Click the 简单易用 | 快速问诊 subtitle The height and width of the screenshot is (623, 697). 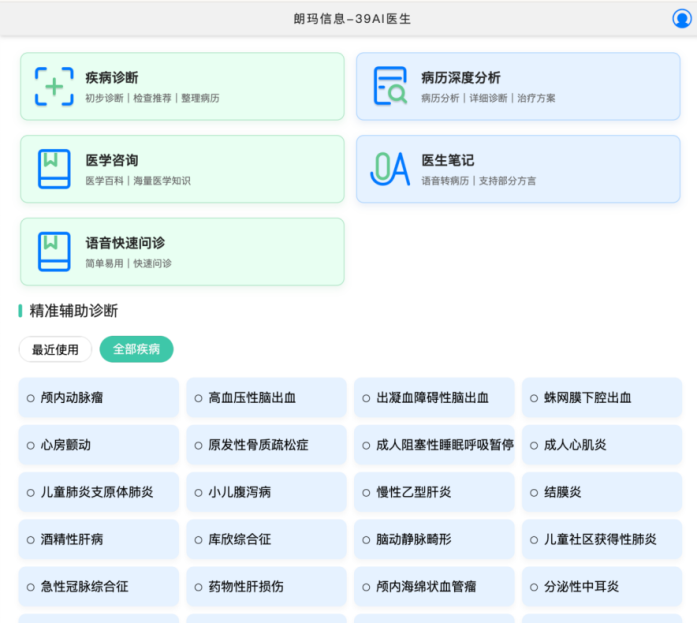[x=128, y=264]
